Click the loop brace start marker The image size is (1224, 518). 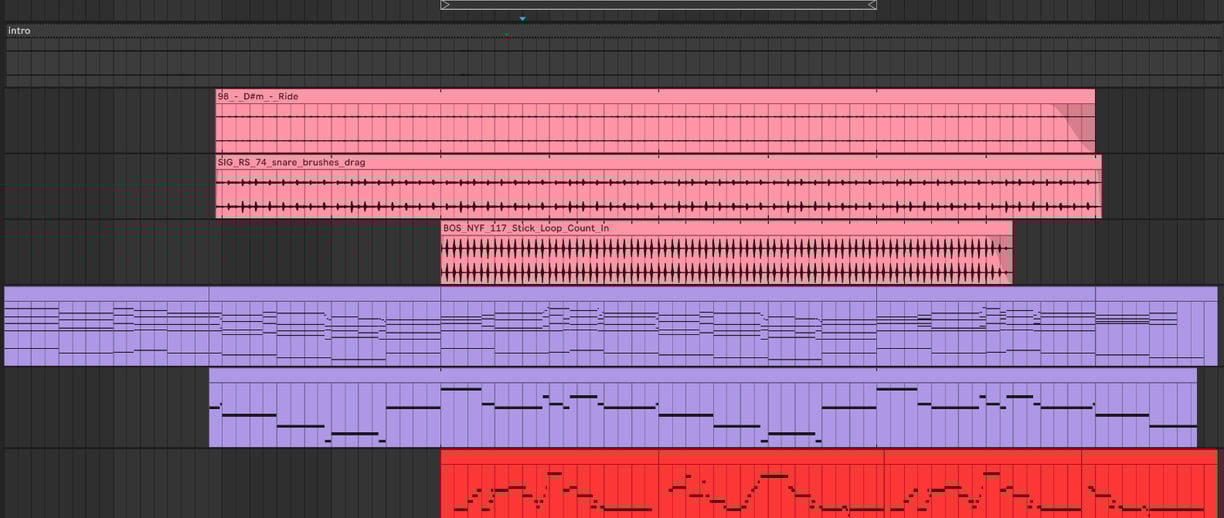coord(445,5)
